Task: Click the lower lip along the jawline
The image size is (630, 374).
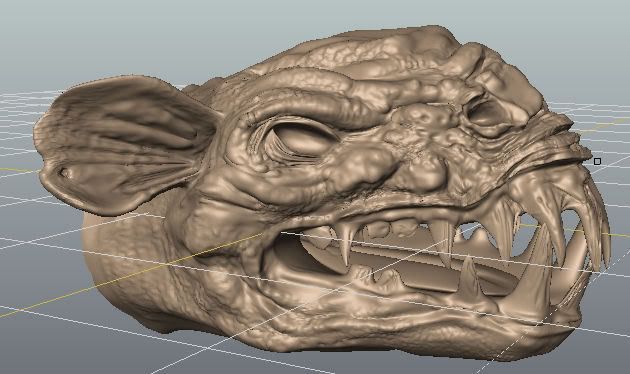Action: click(x=402, y=317)
